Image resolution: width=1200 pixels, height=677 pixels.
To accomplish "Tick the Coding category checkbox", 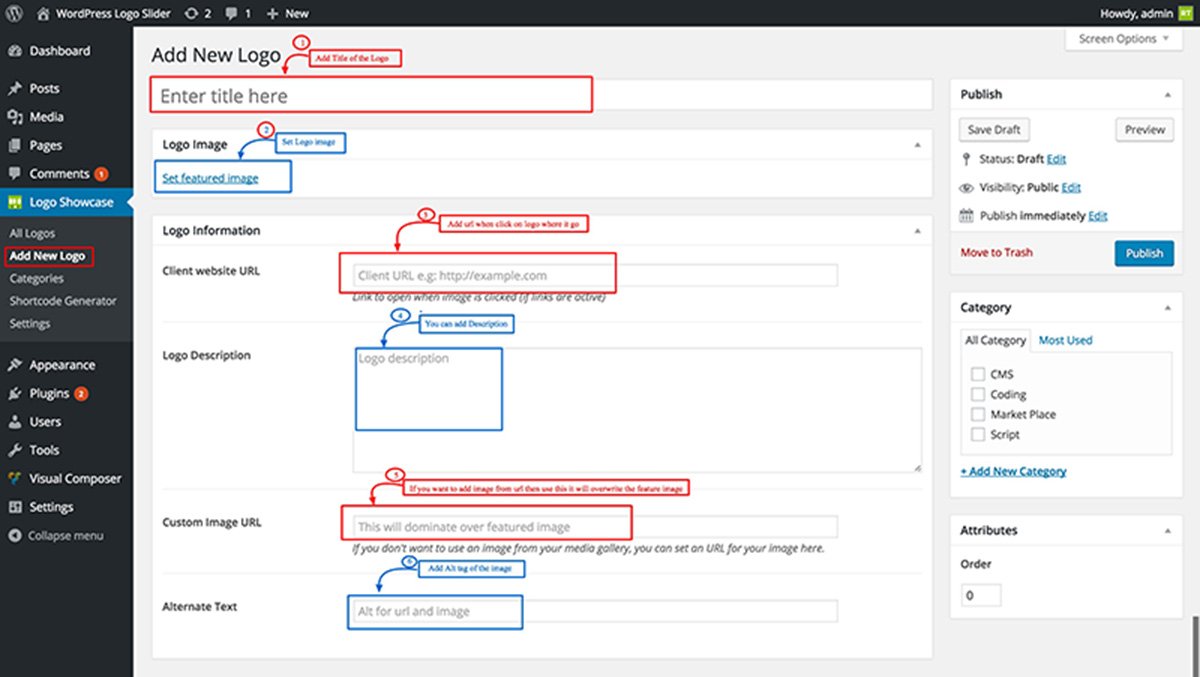I will pos(978,394).
